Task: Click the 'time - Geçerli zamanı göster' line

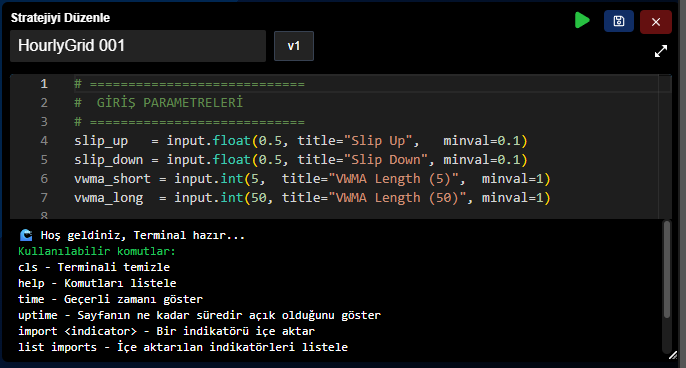Action: click(110, 299)
